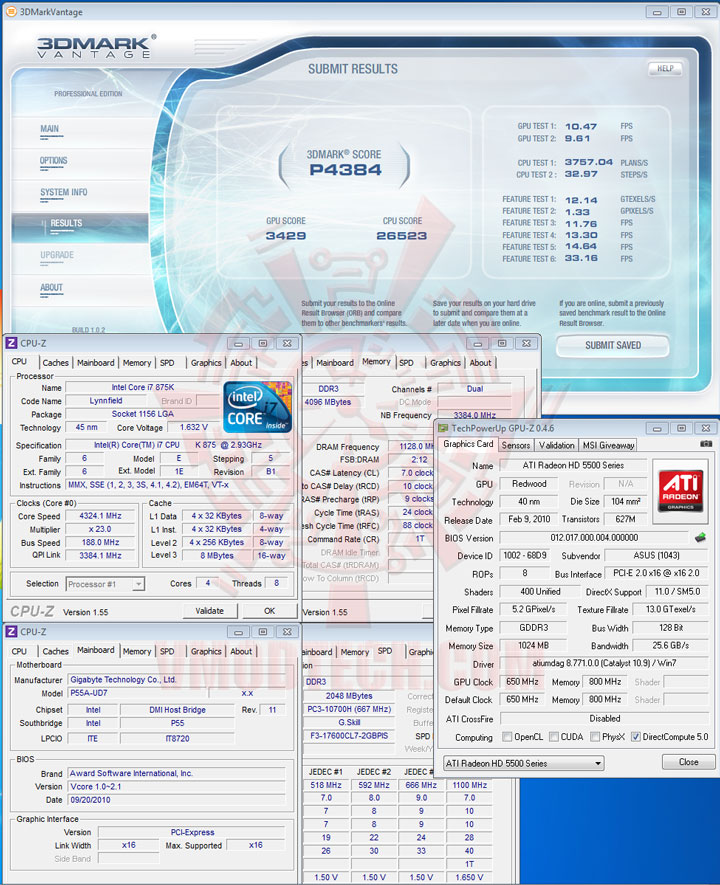720x885 pixels.
Task: Click the ATI Radeon logo in GPU-Z
Action: tap(681, 490)
